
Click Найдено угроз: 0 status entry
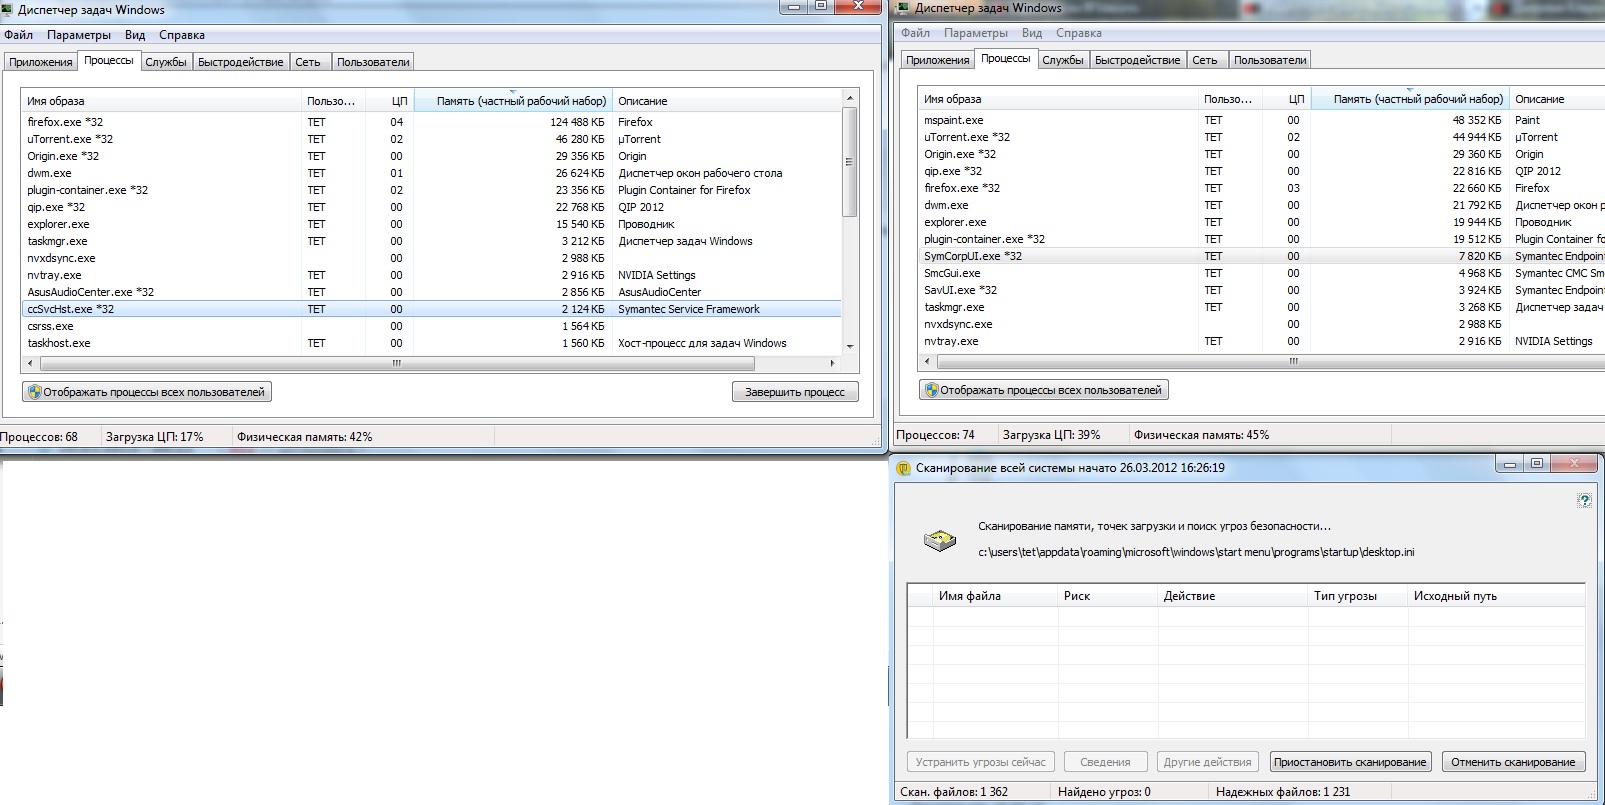click(1104, 792)
